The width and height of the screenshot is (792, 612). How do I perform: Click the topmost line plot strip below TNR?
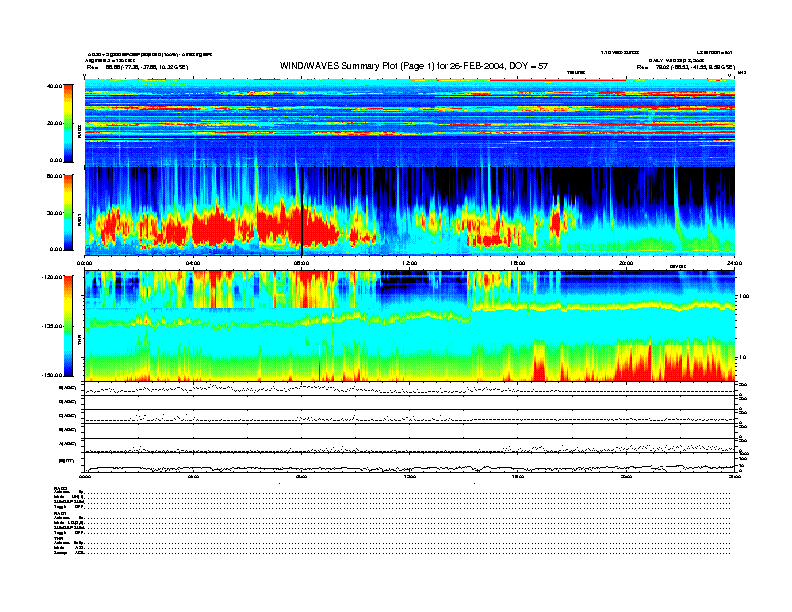point(409,388)
